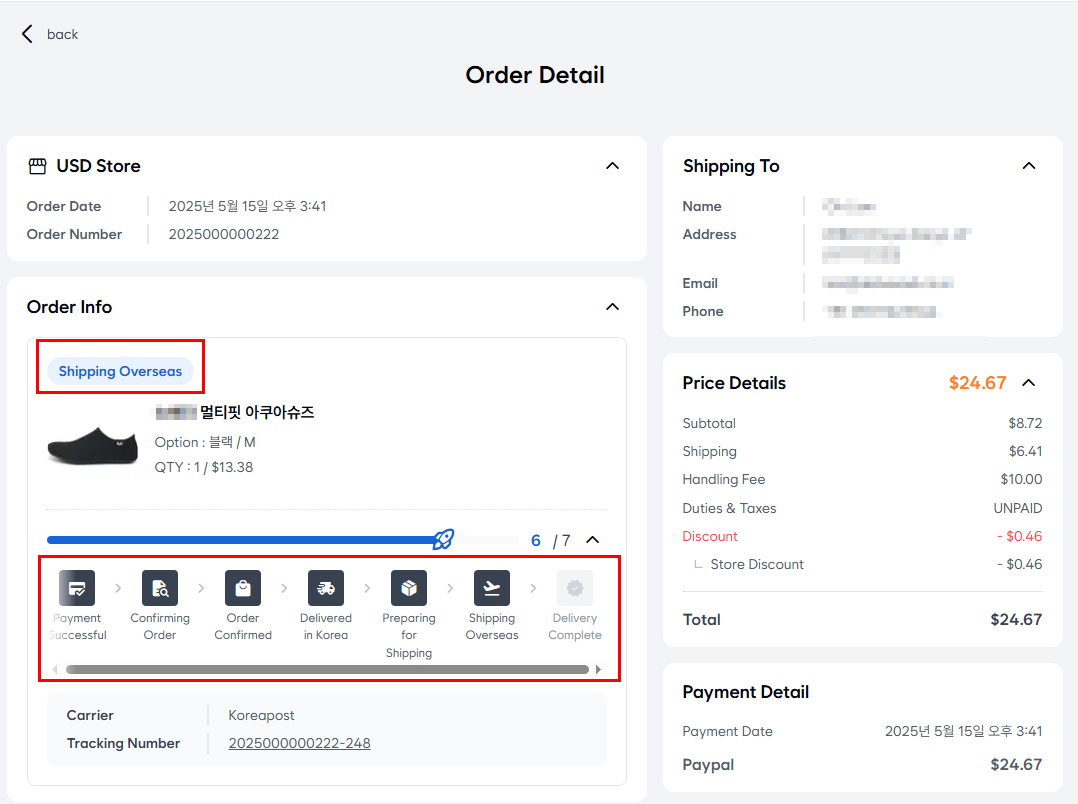Click the Payment Successful step icon
1078x804 pixels.
coord(77,588)
